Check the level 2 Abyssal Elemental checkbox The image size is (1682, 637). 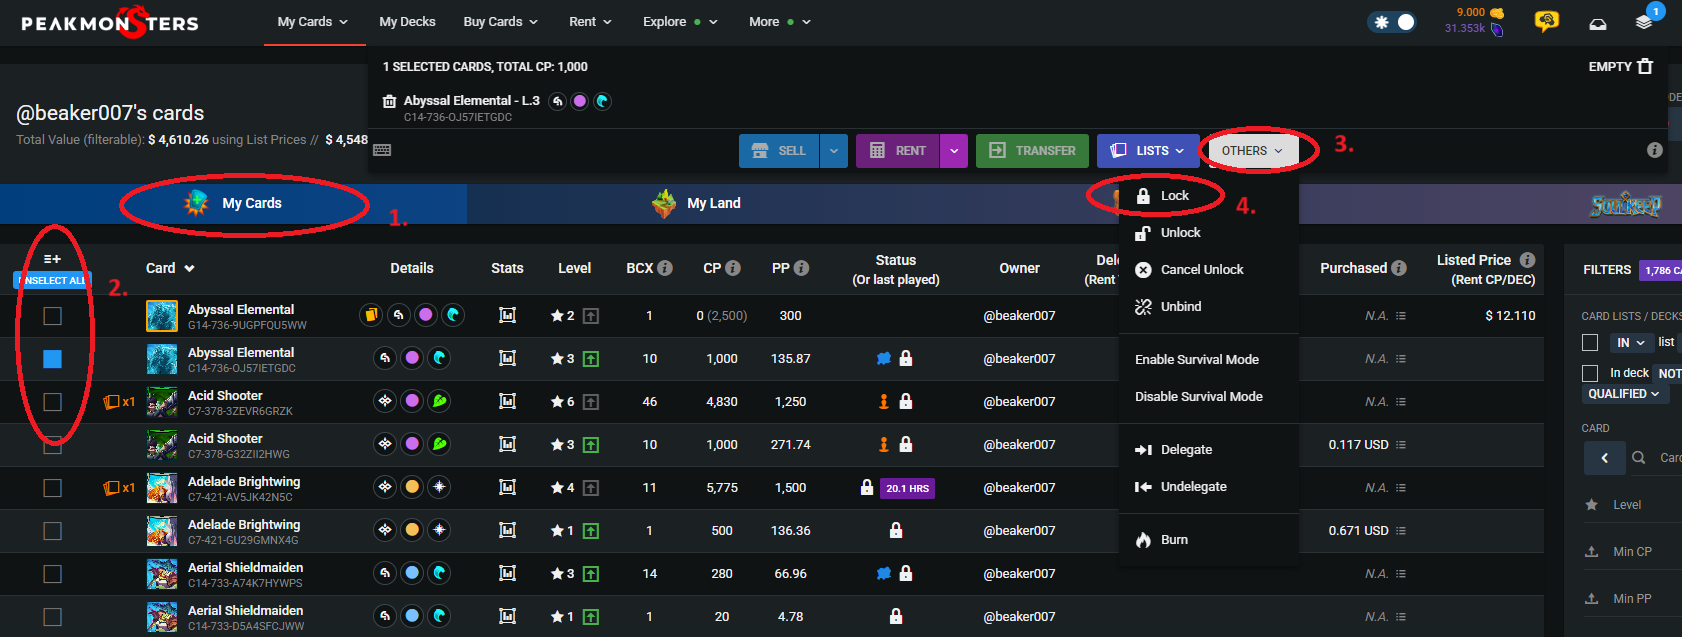click(x=52, y=316)
